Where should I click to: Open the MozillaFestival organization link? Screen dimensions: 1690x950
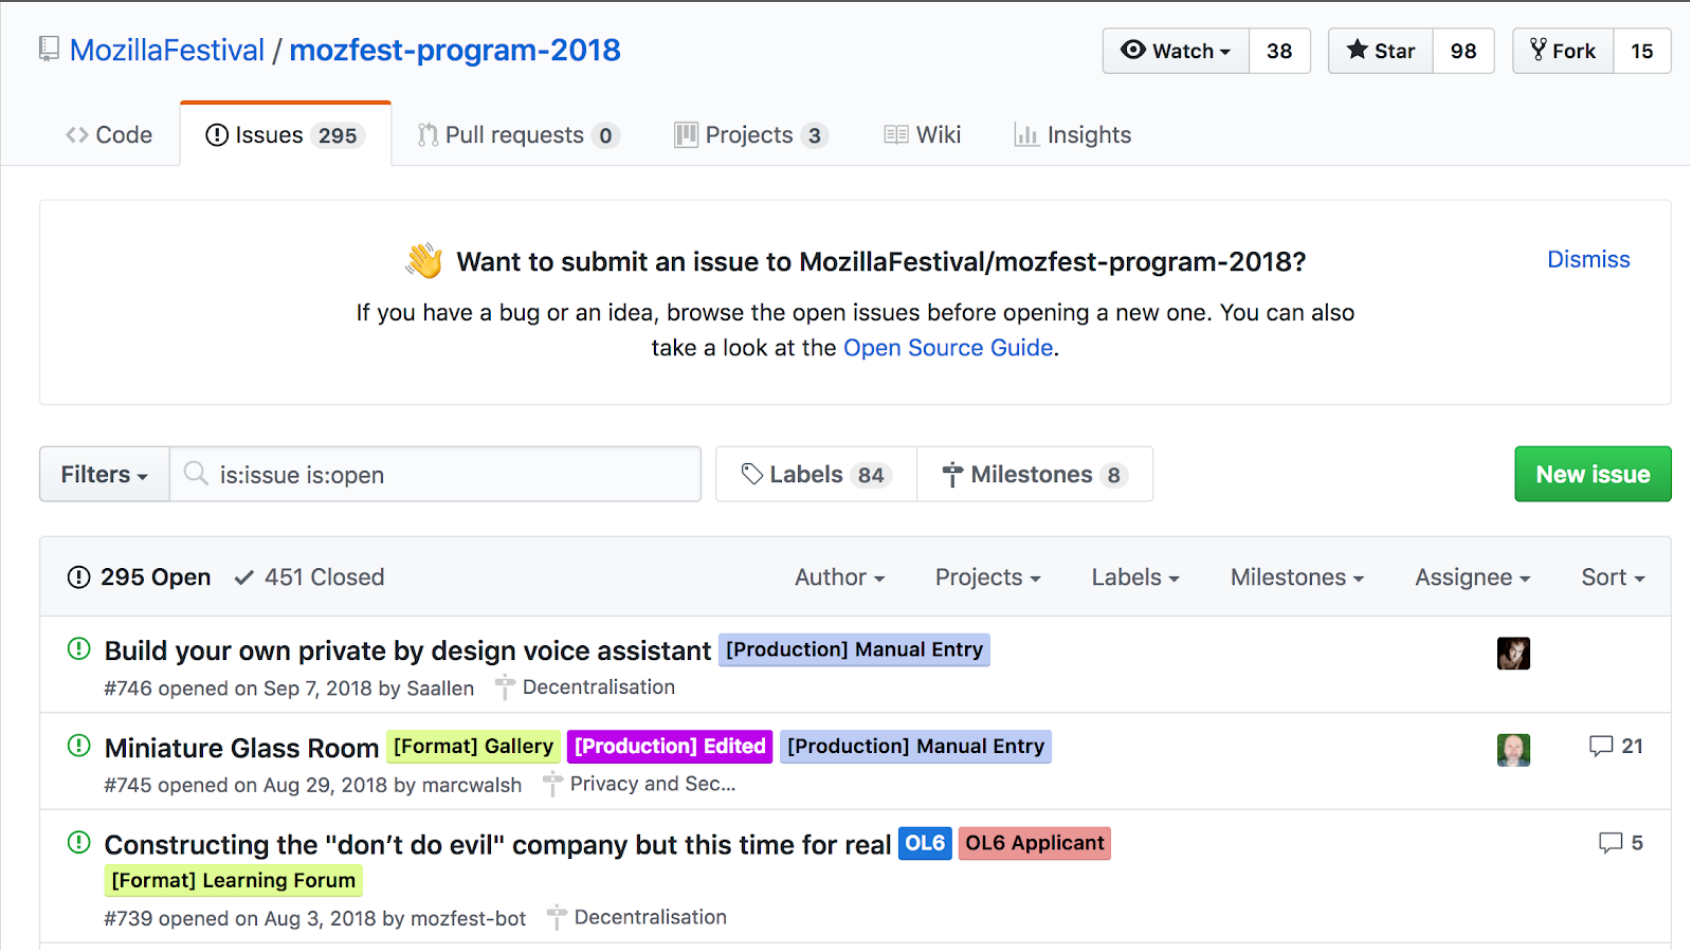(167, 50)
